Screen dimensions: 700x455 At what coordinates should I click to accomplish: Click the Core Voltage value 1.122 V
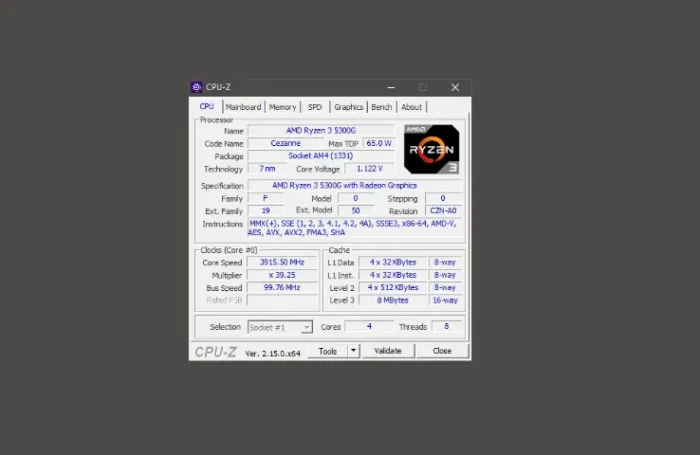pyautogui.click(x=370, y=169)
